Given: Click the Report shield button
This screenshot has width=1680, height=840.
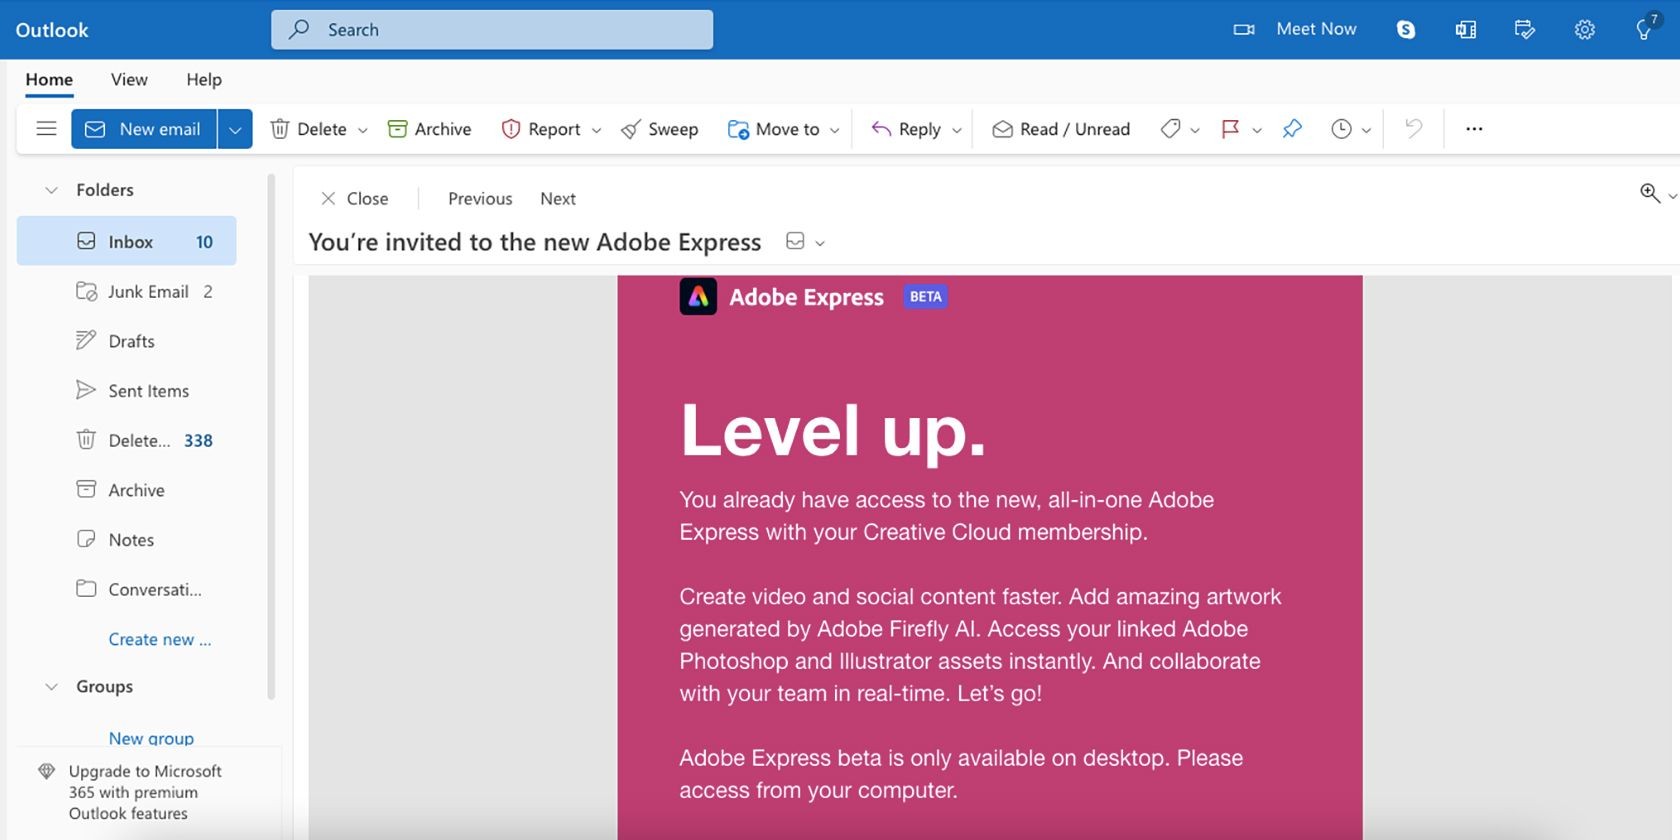Looking at the screenshot, I should (540, 129).
